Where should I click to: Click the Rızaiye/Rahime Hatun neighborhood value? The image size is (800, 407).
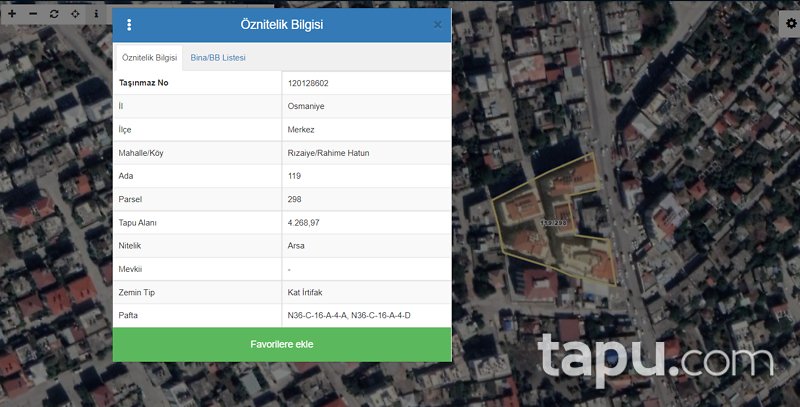328,153
